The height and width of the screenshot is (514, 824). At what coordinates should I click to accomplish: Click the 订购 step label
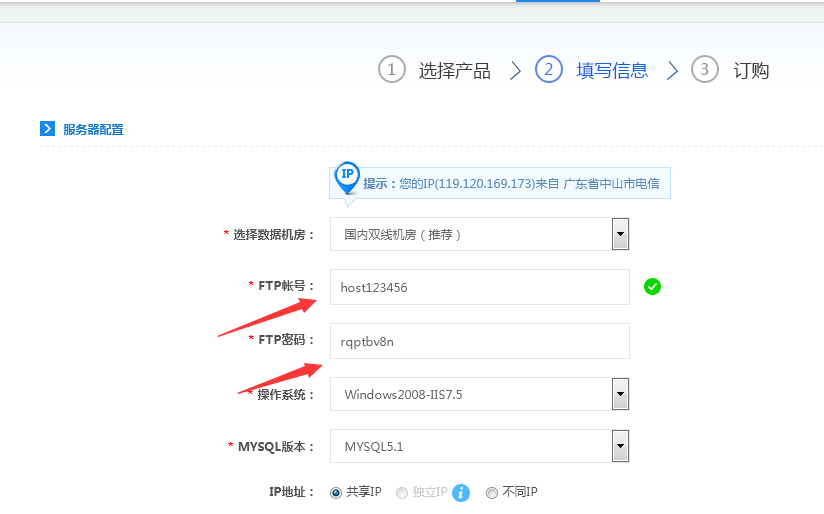click(x=751, y=70)
